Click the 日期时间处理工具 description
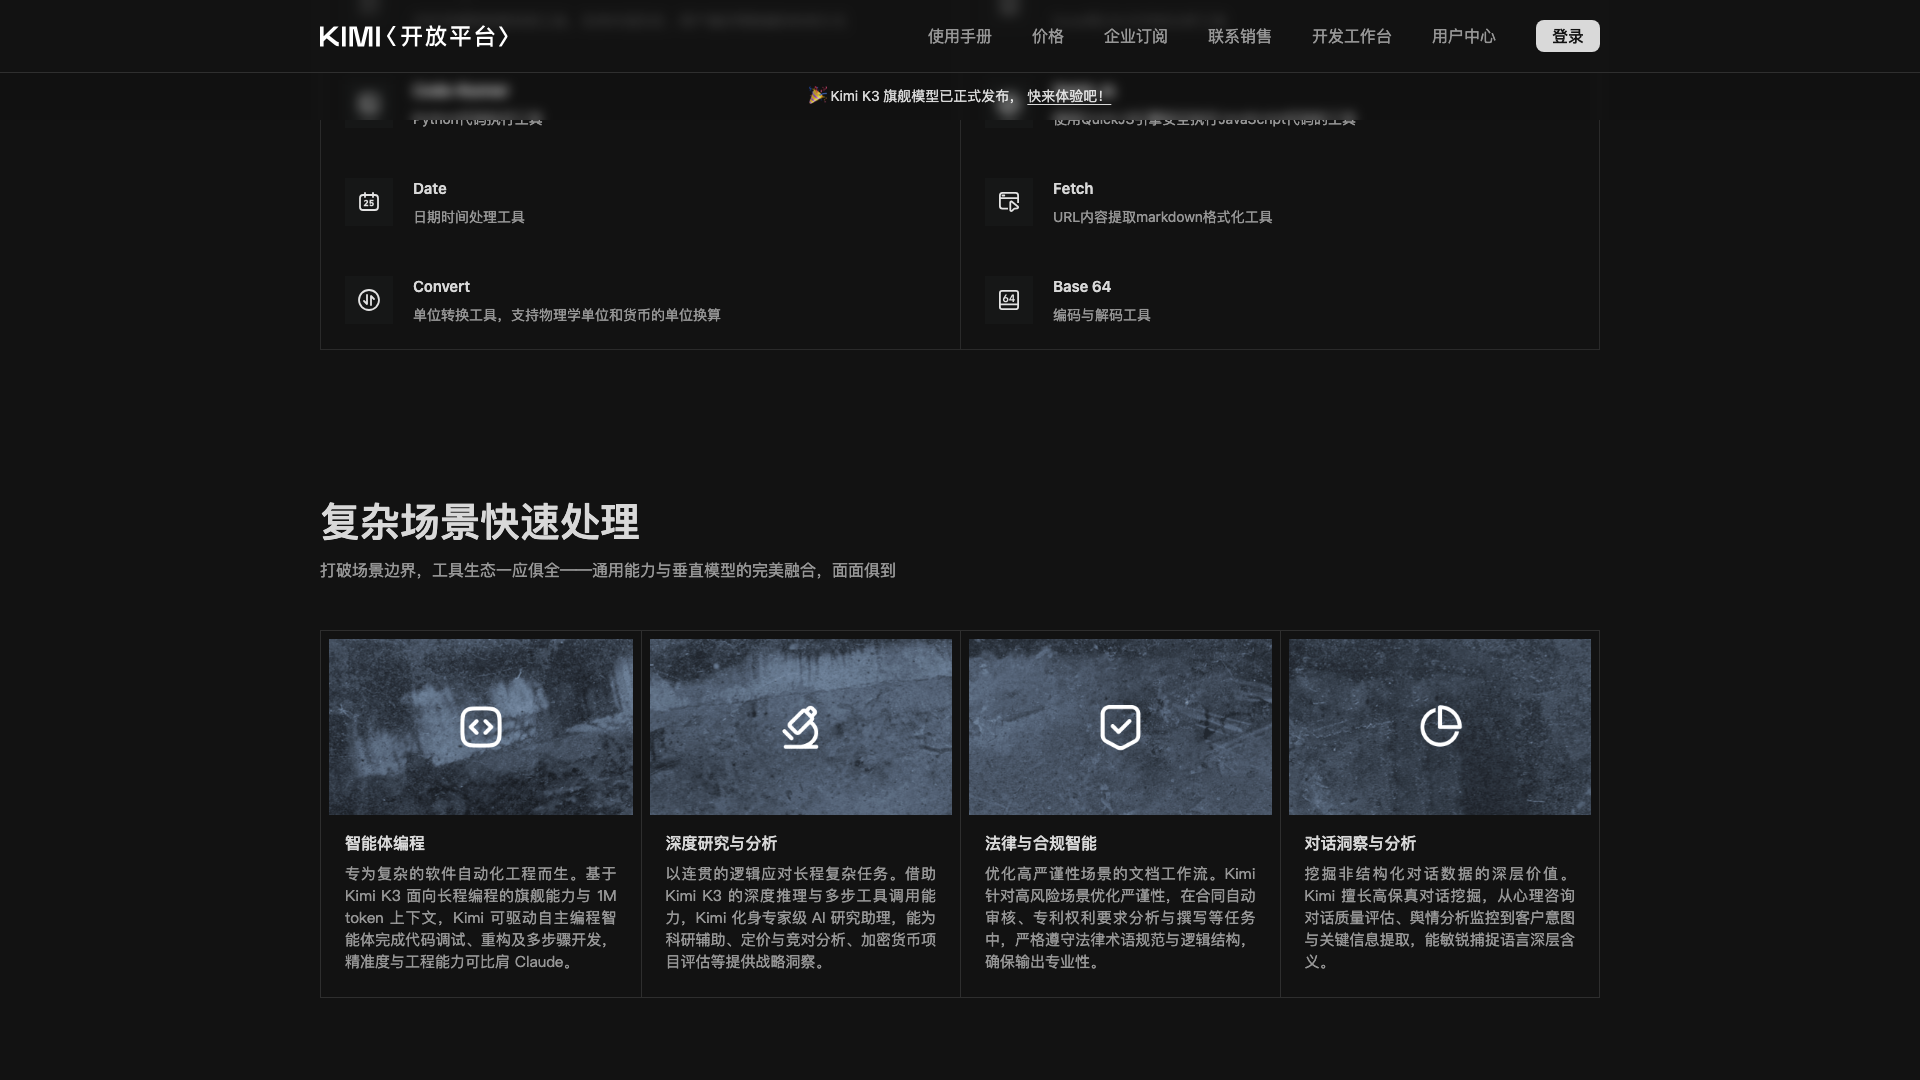The width and height of the screenshot is (1920, 1080). [469, 217]
